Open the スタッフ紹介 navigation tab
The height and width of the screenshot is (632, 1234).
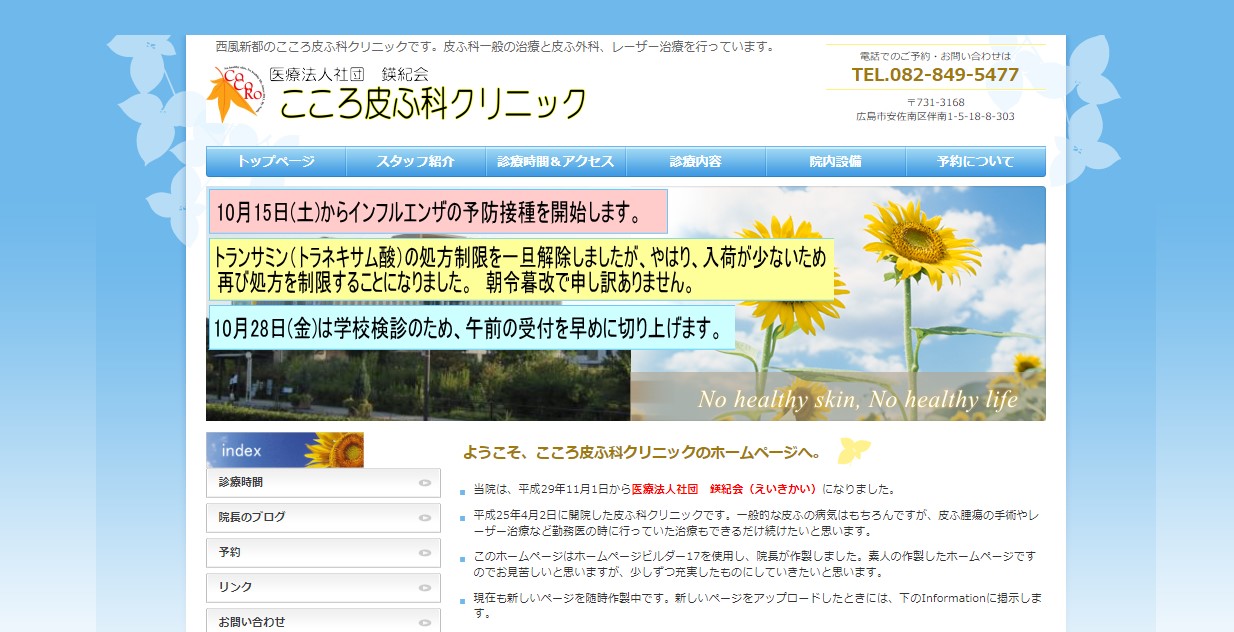pos(416,162)
